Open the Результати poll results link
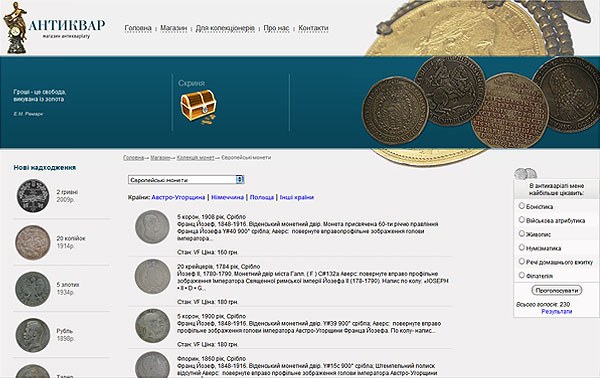 point(556,312)
